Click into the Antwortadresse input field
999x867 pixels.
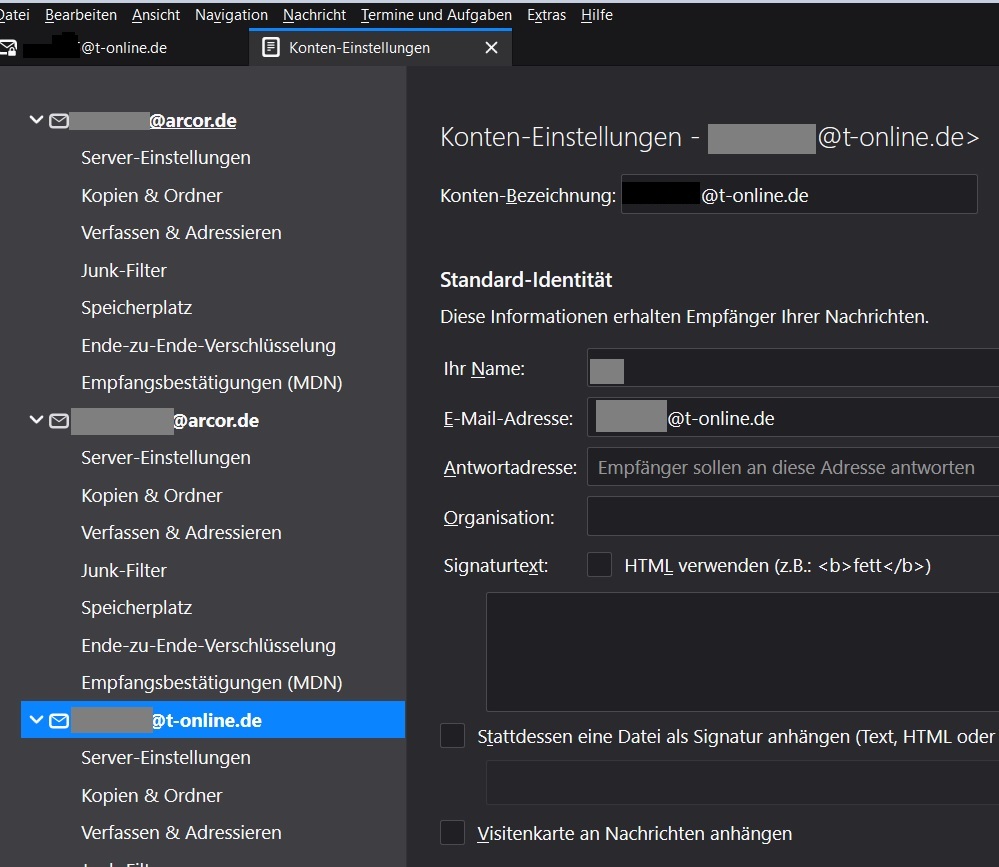[x=790, y=467]
